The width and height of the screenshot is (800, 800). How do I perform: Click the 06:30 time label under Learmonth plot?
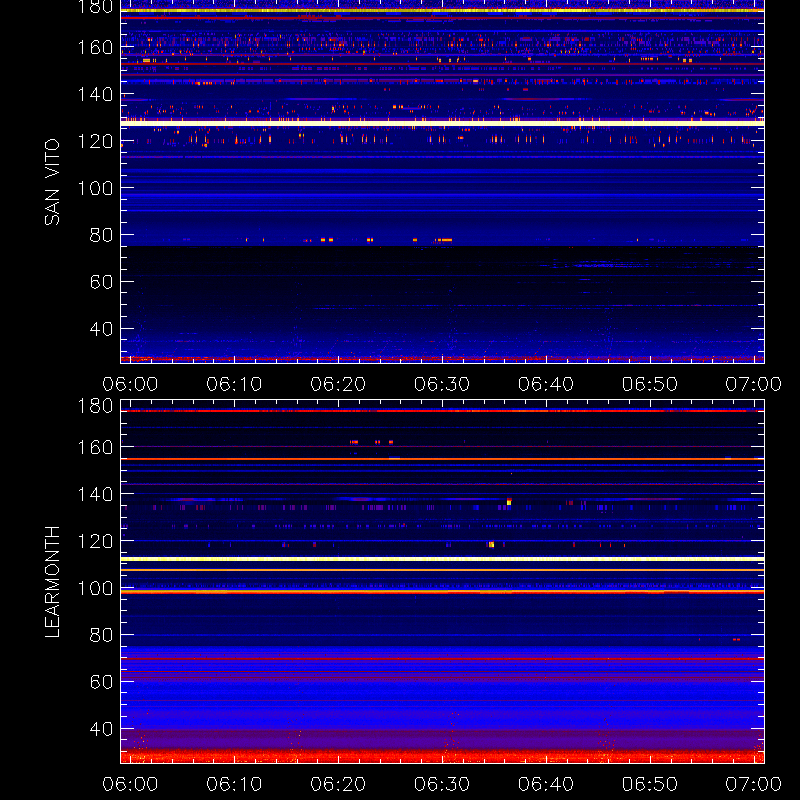[x=442, y=784]
